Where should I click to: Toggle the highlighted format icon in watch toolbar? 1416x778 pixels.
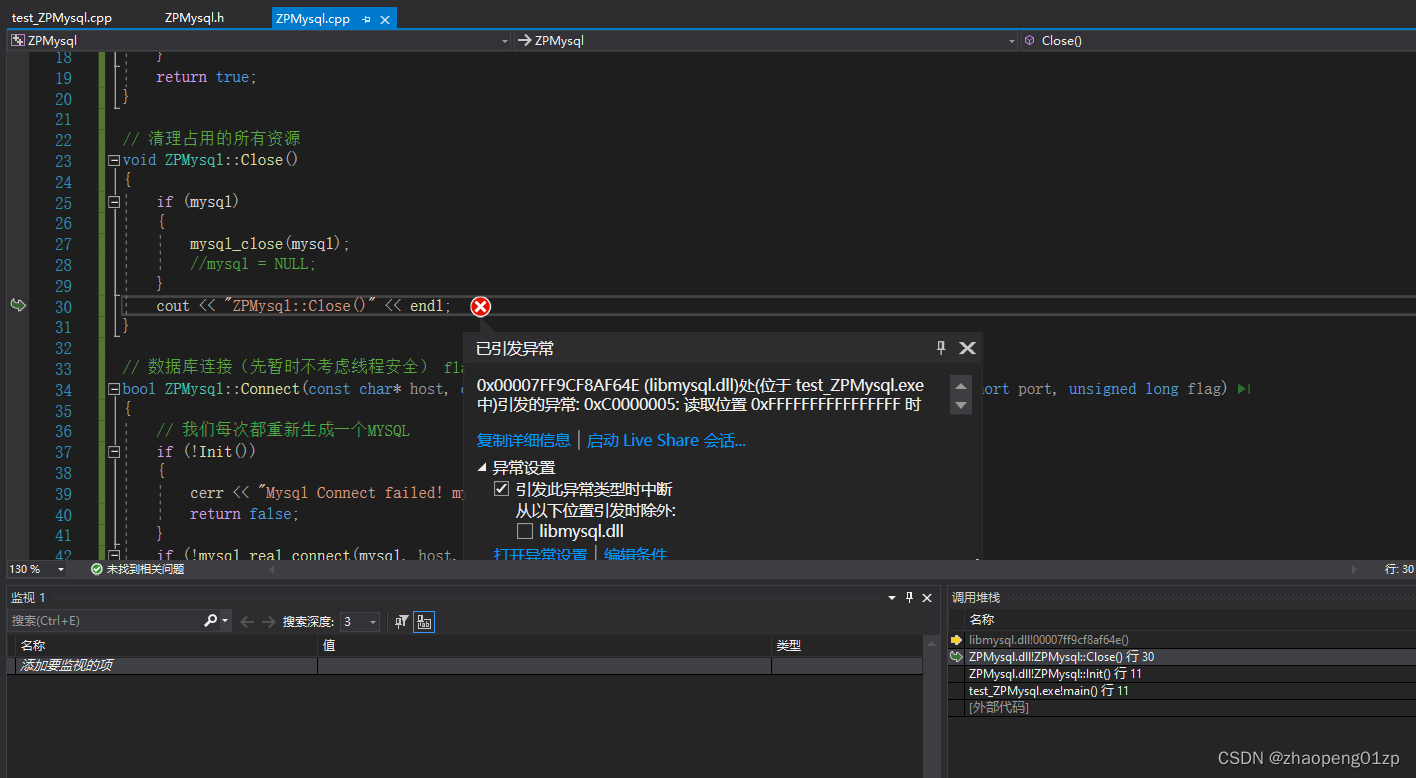(424, 622)
